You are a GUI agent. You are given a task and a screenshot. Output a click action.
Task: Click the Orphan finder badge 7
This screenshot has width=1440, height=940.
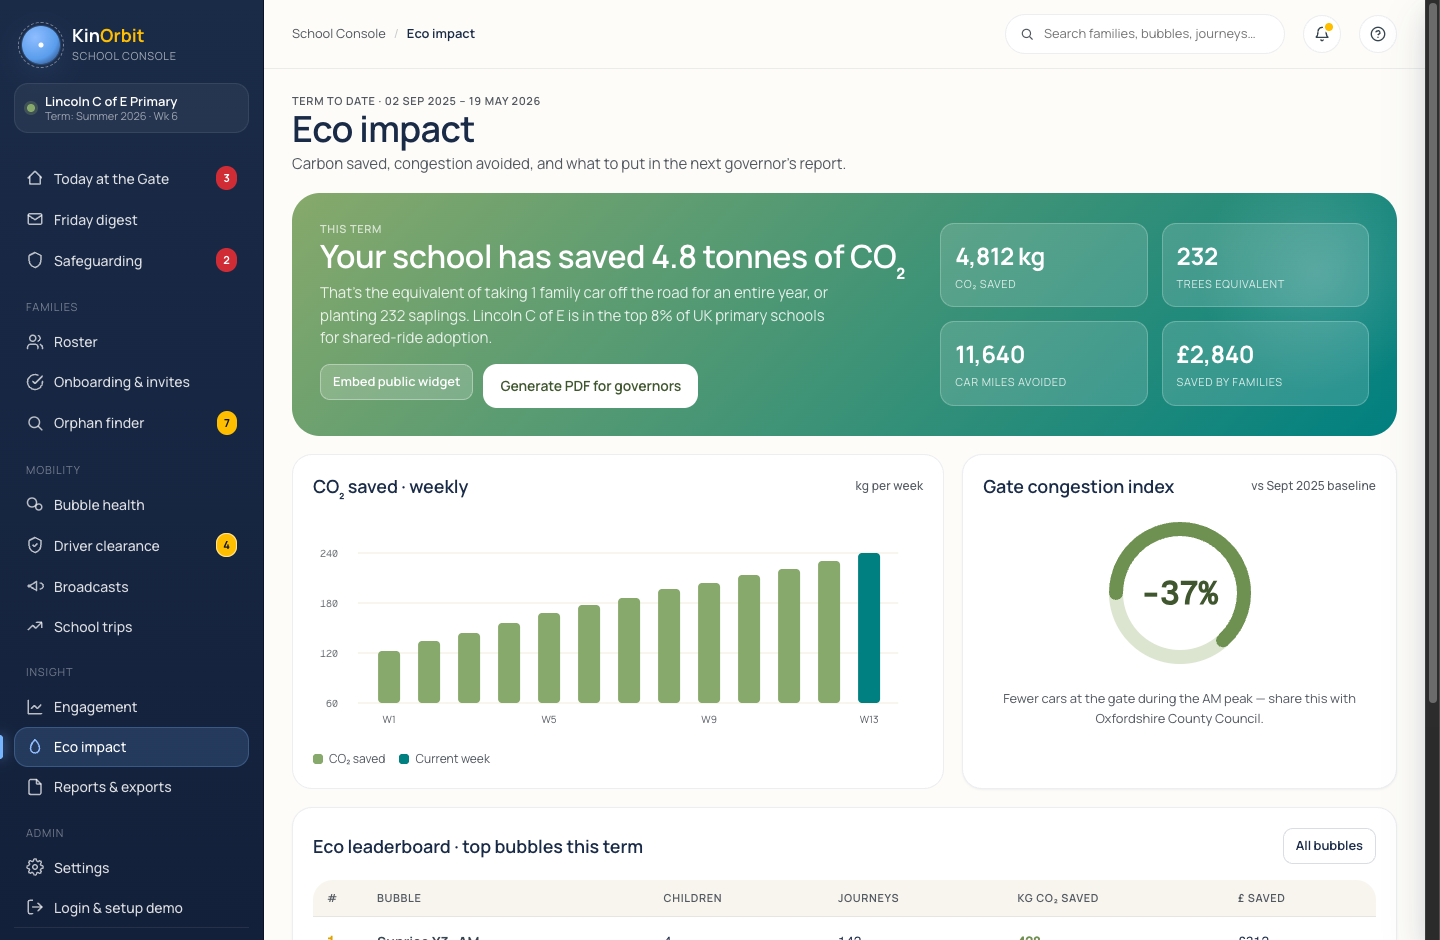227,423
